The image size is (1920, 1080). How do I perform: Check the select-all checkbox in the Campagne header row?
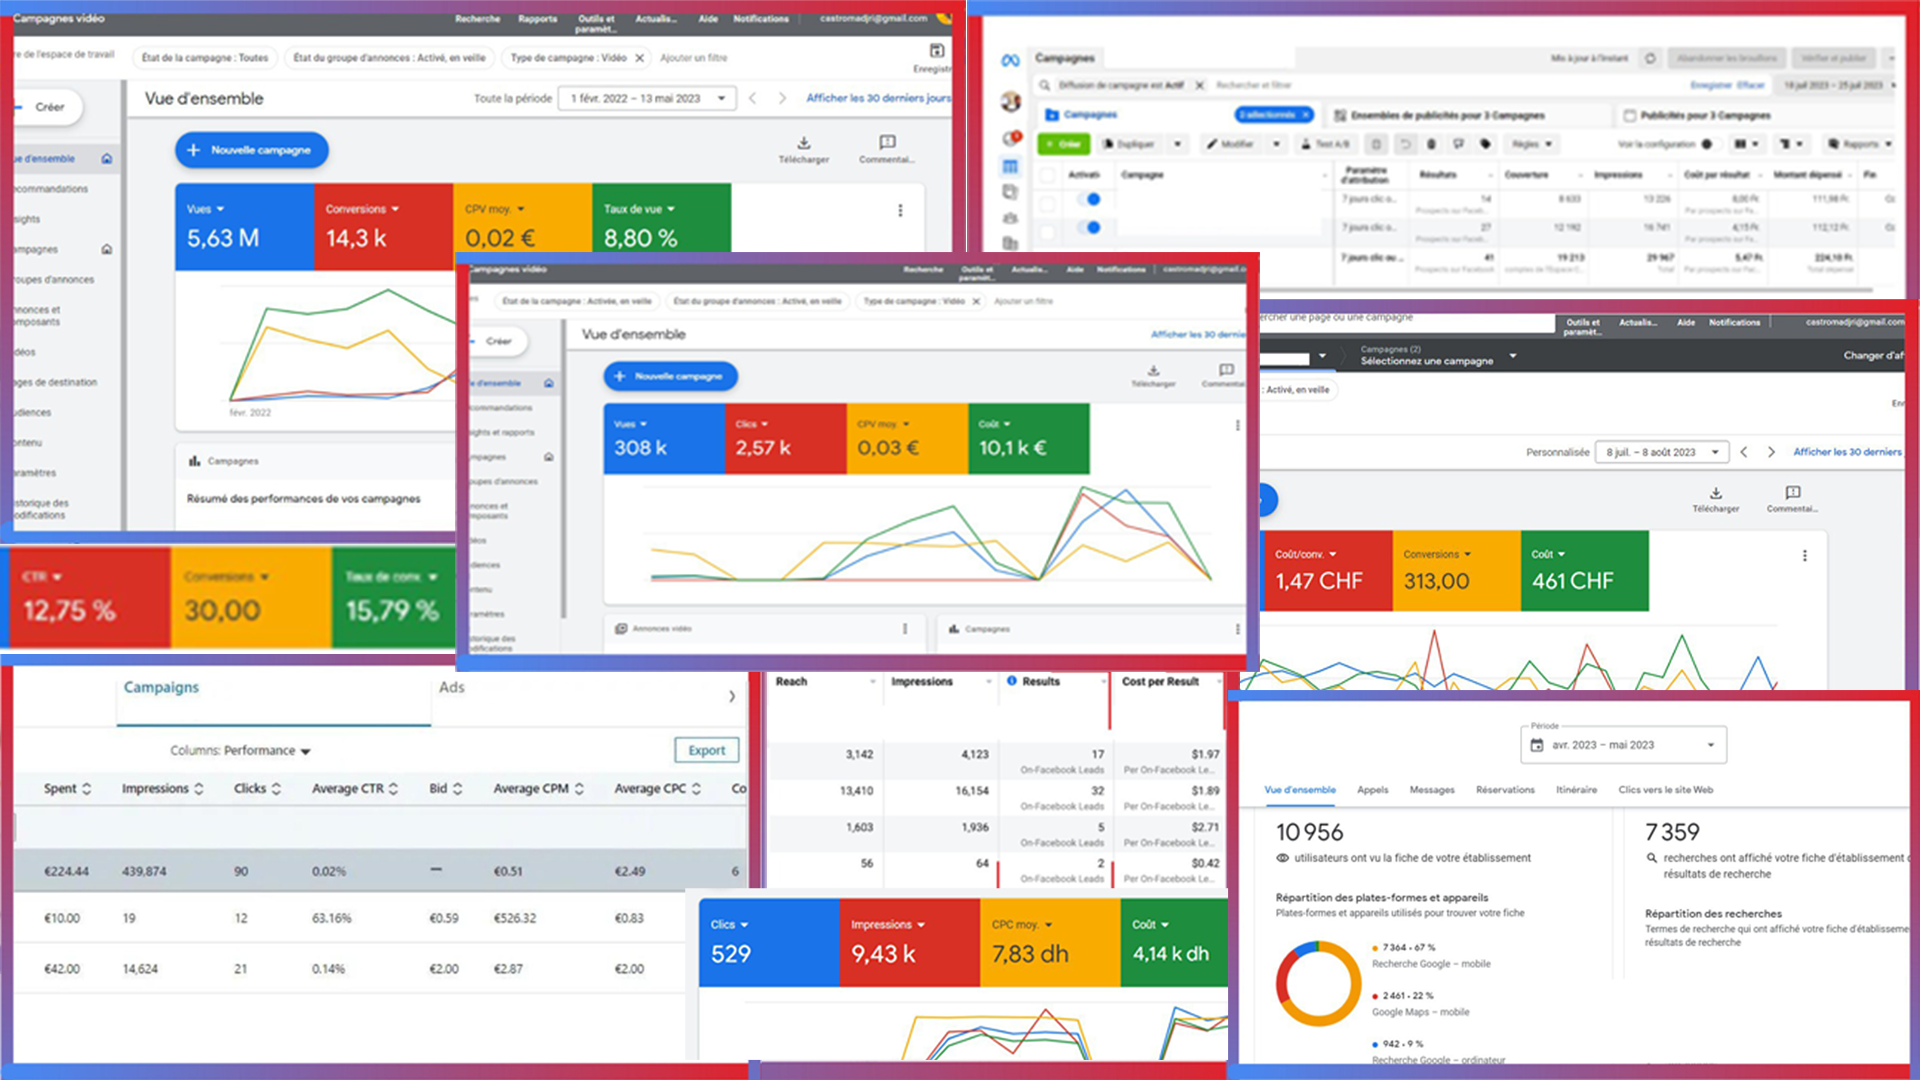pos(1047,175)
